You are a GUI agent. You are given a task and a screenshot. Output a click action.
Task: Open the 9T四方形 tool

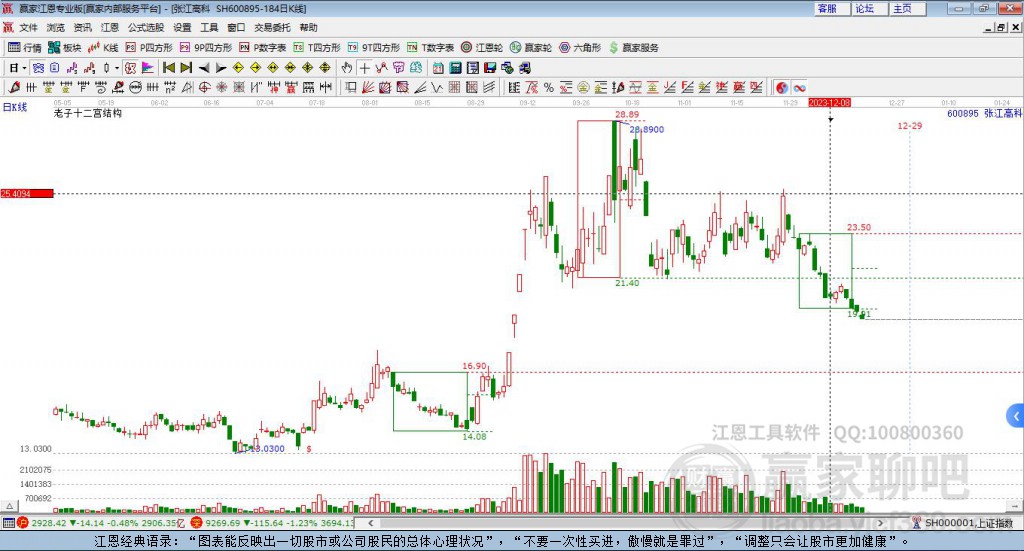tap(373, 48)
